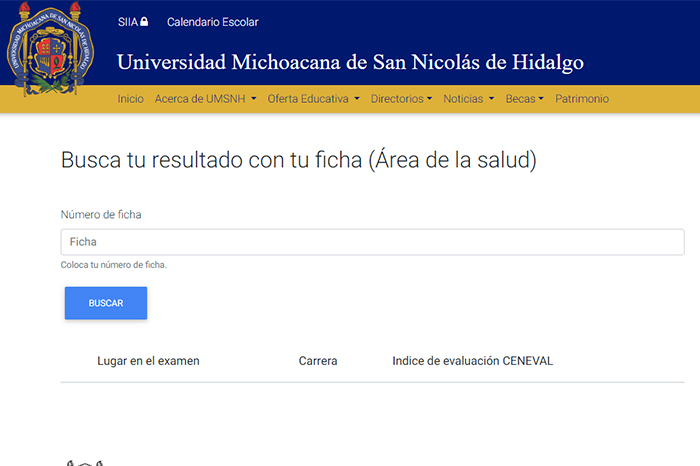Click the partially visible icon at bottom left
Image resolution: width=700 pixels, height=466 pixels.
pos(85,462)
